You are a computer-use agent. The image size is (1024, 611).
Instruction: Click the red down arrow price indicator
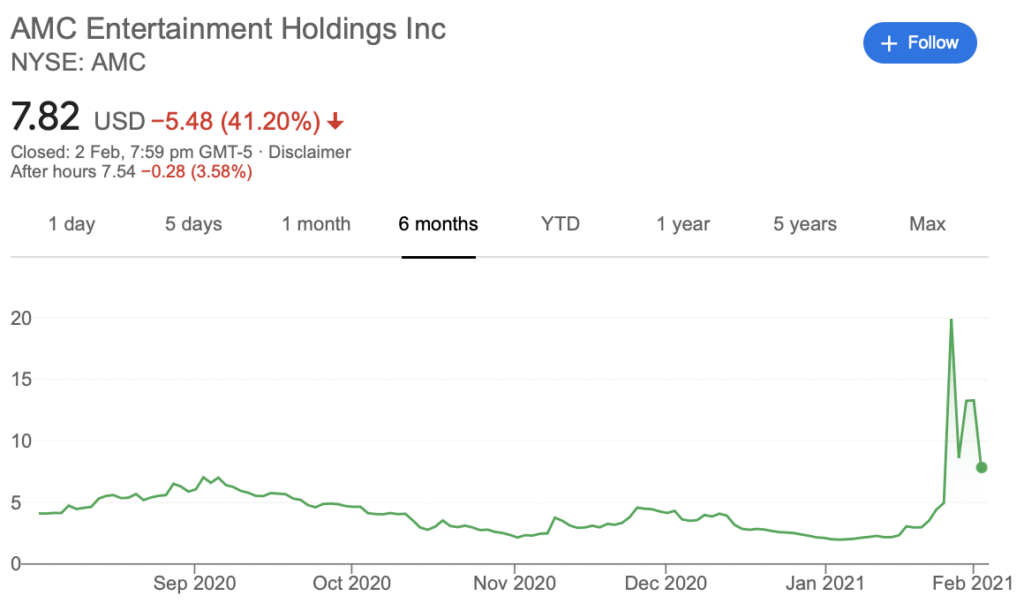[x=336, y=121]
